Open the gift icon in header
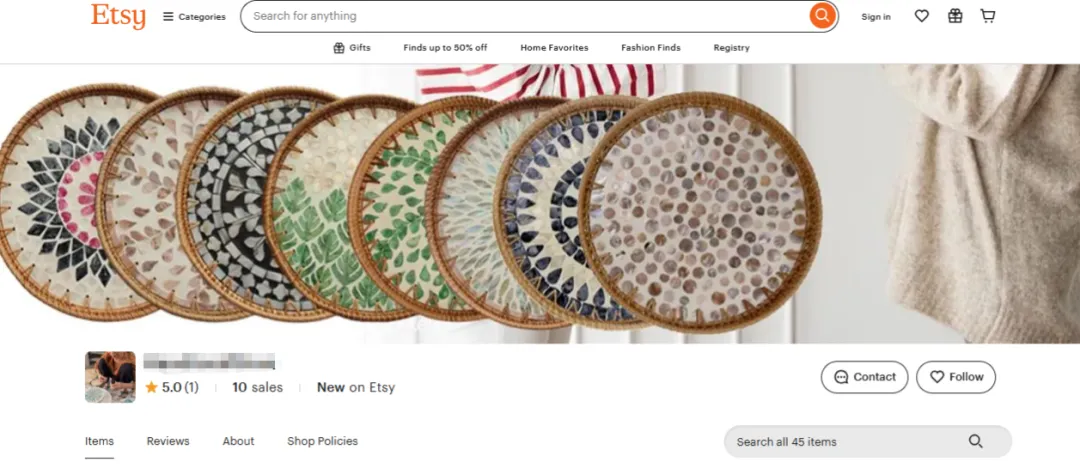 [955, 16]
